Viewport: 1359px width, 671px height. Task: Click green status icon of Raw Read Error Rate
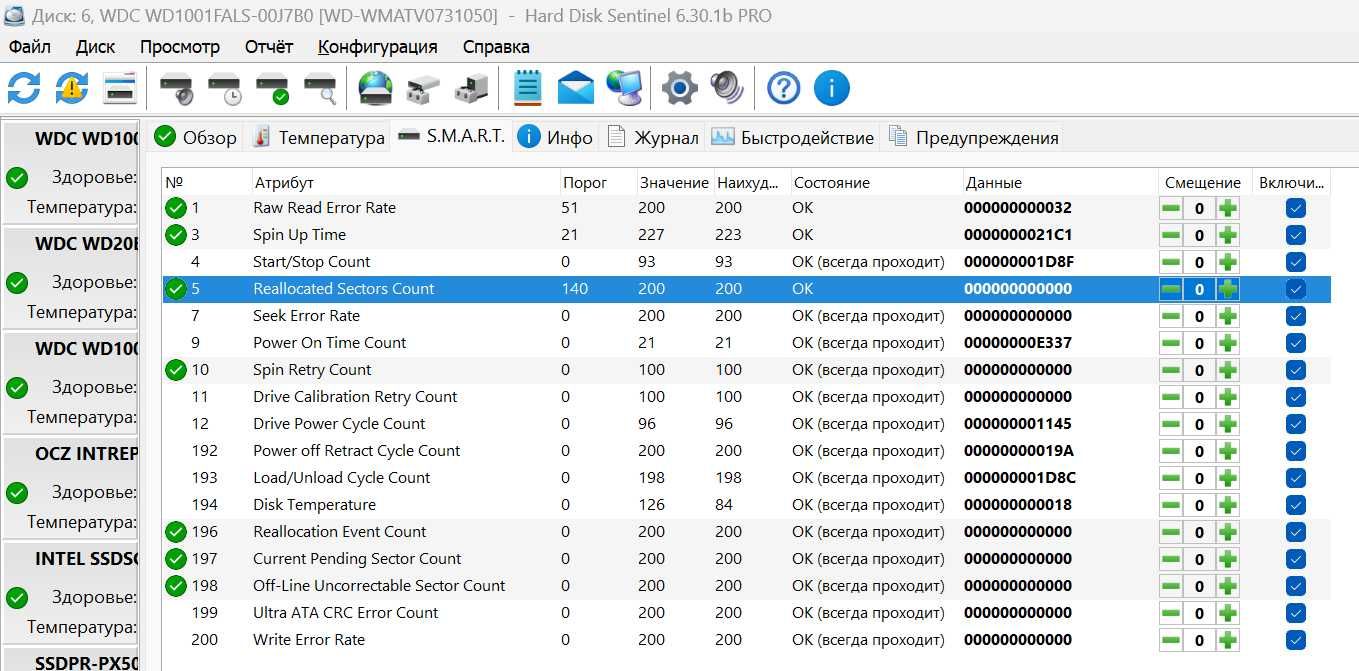click(176, 208)
